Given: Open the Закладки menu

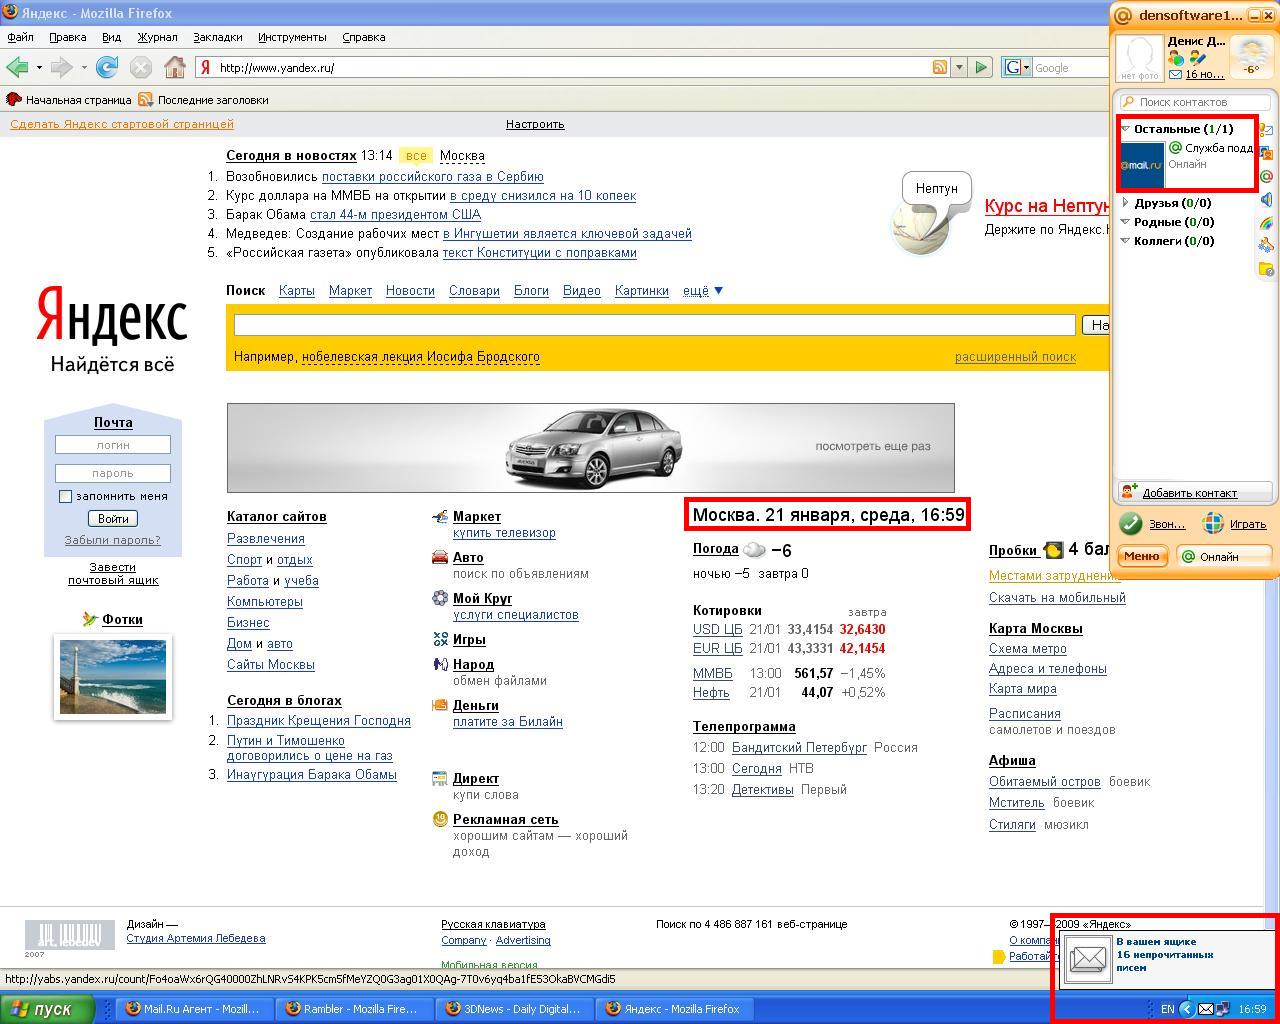Looking at the screenshot, I should (217, 37).
